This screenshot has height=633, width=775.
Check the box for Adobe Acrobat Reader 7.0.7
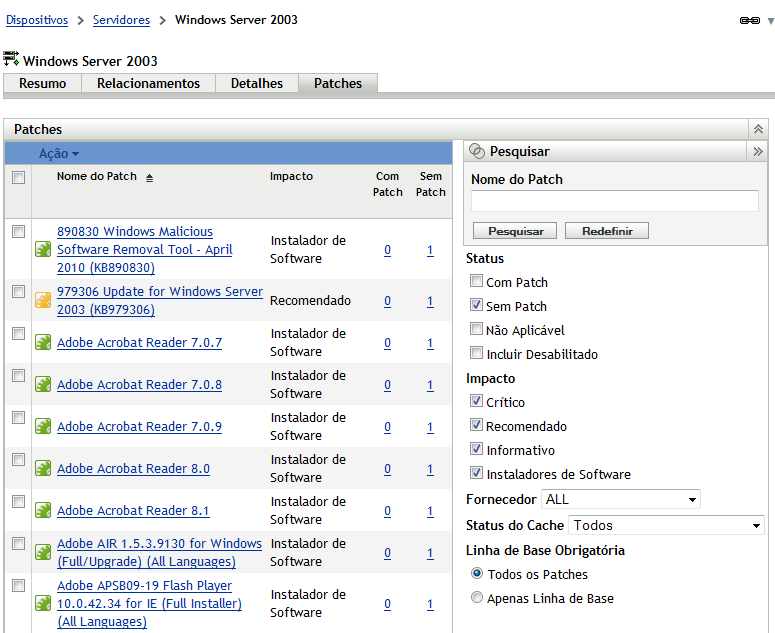pyautogui.click(x=18, y=333)
